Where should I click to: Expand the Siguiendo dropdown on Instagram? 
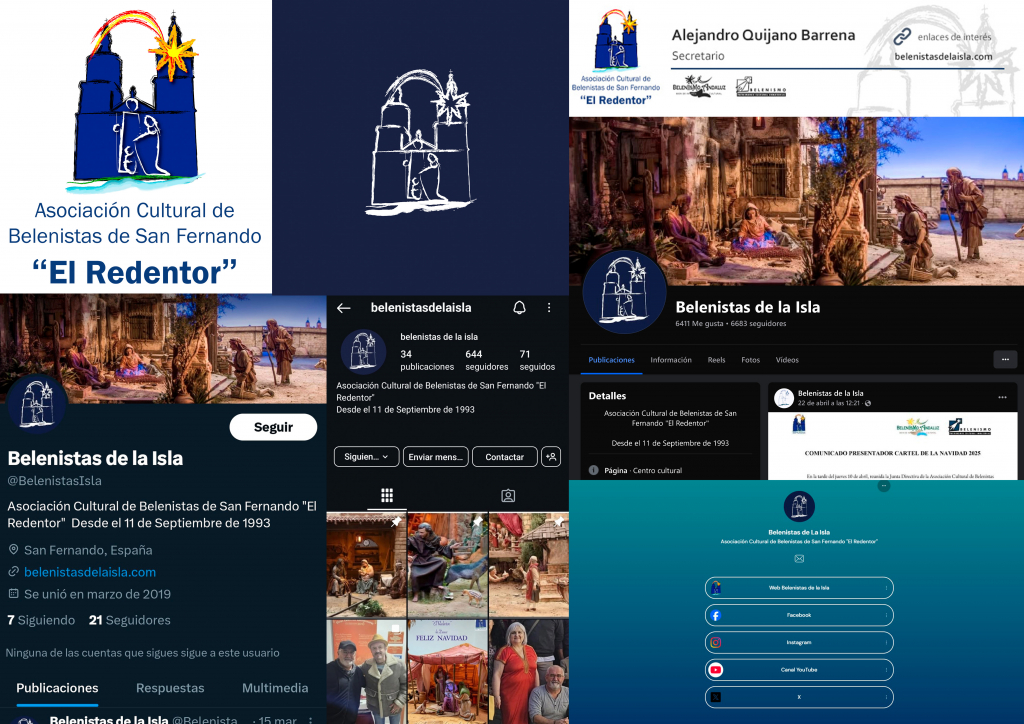(x=366, y=457)
